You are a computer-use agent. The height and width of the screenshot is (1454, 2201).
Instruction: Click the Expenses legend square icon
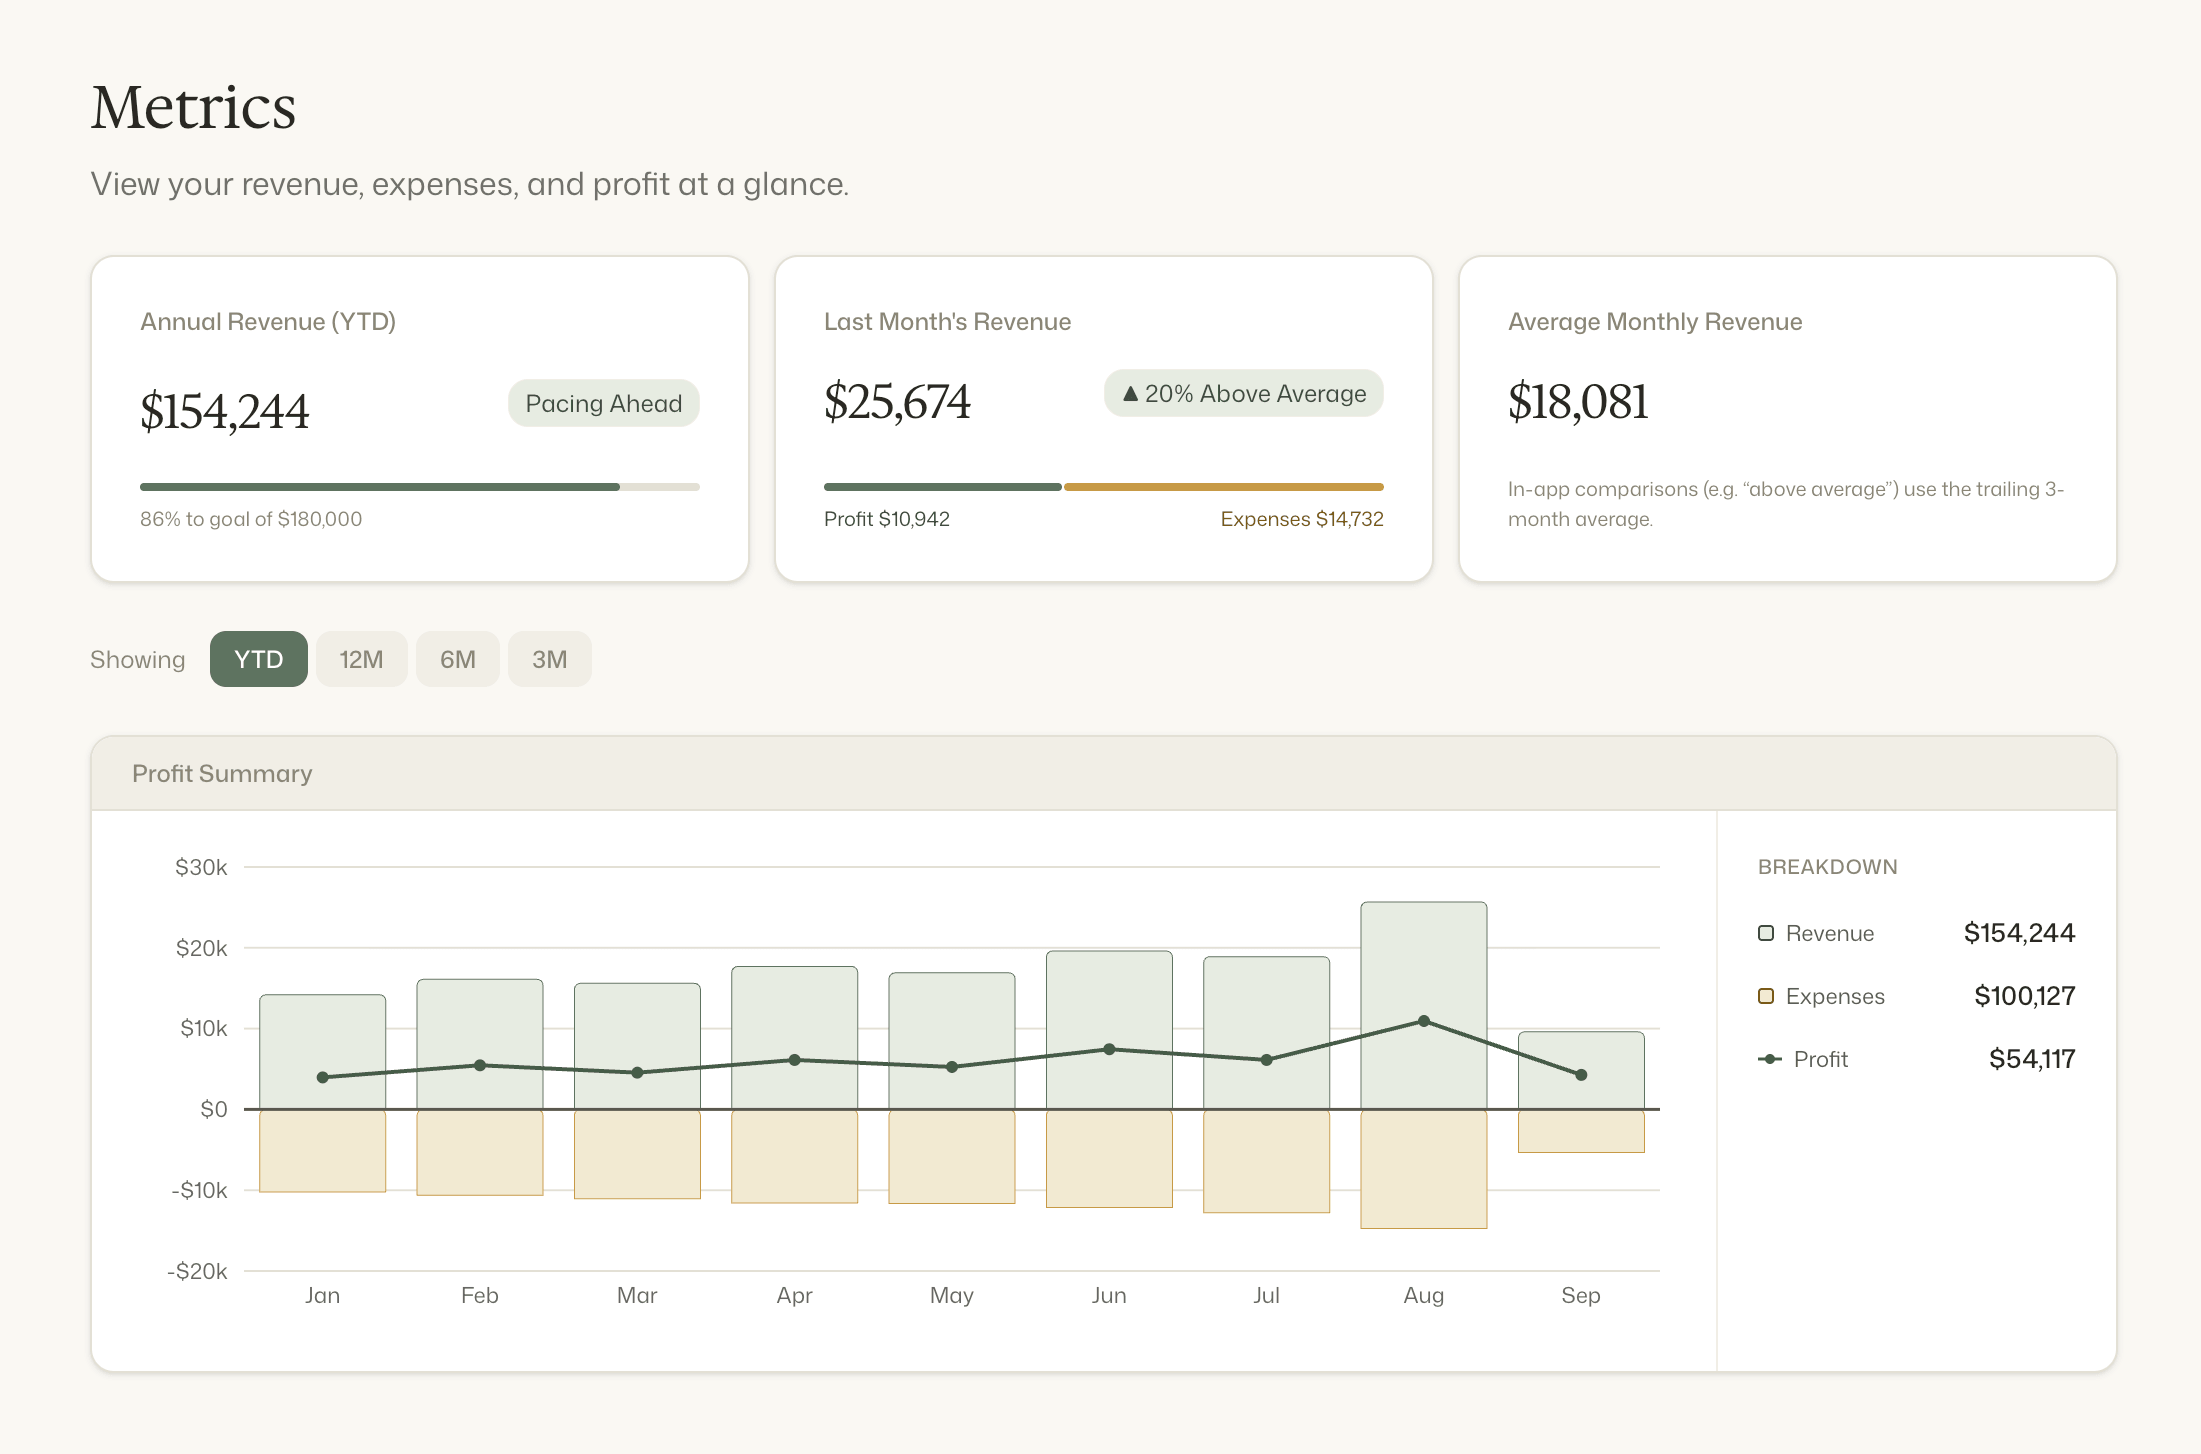coord(1766,996)
